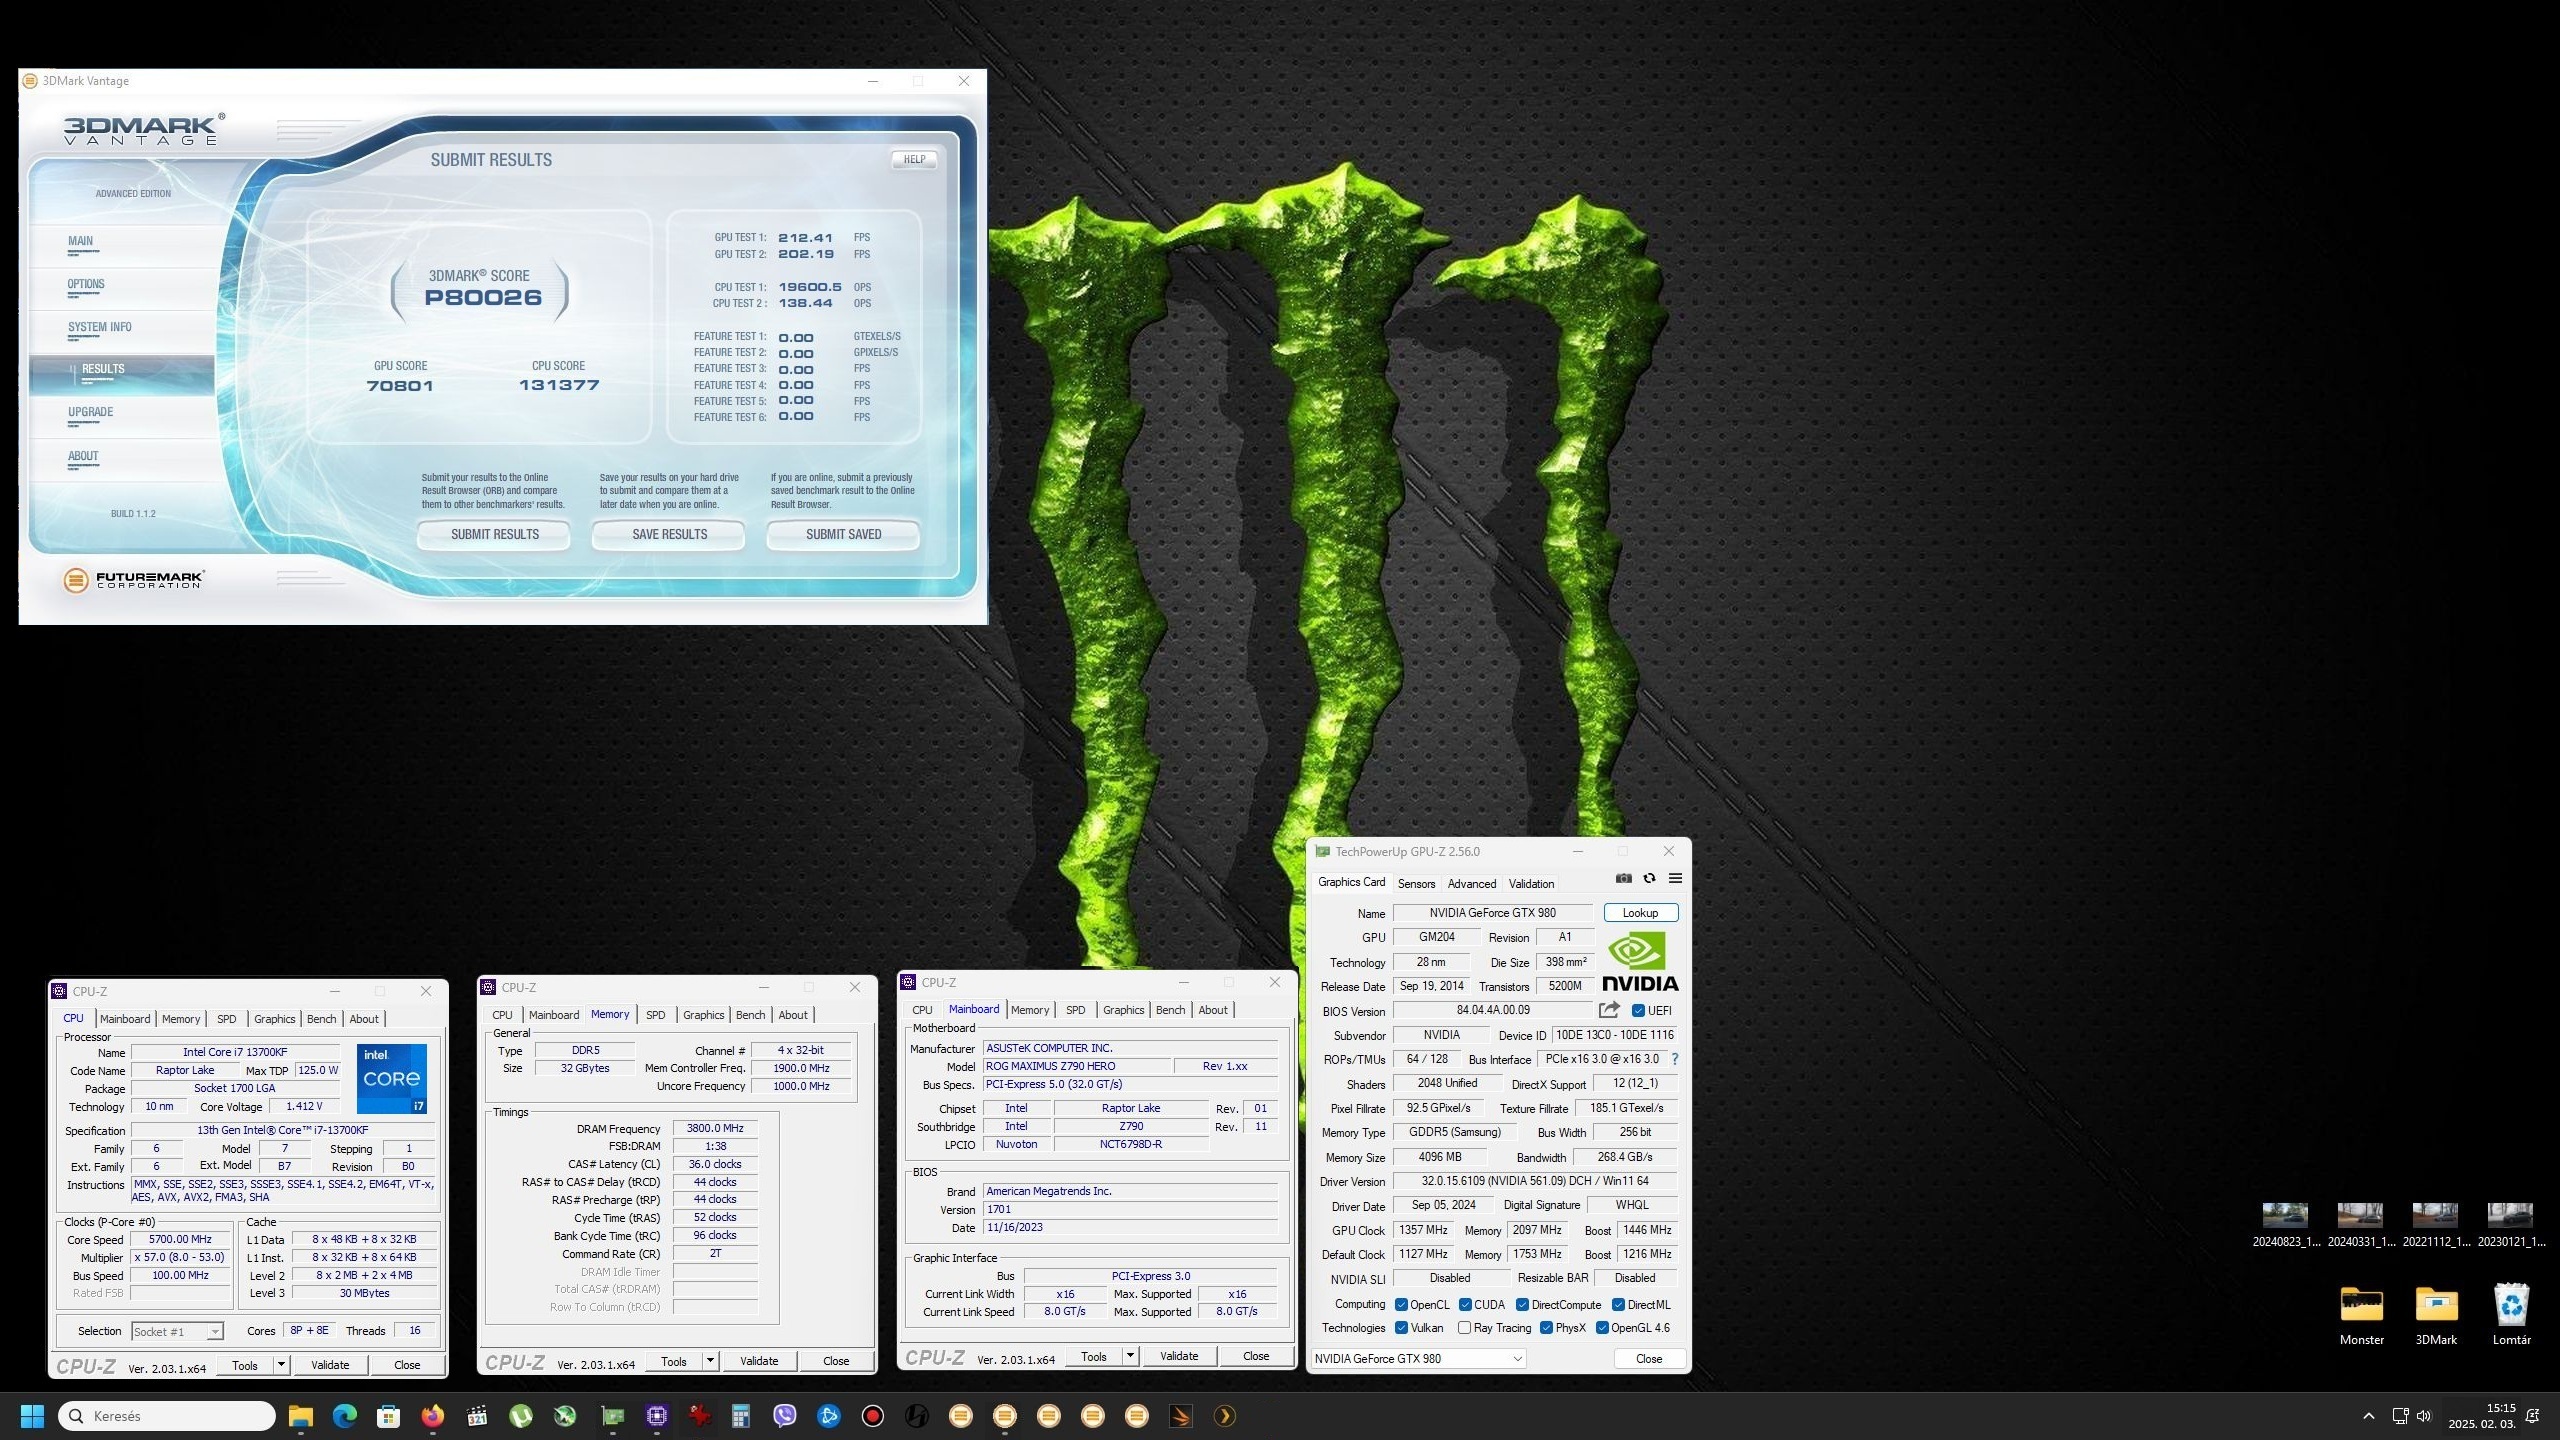
Task: Expand the NVIDIA GeForce GTX 980 dropdown
Action: tap(1517, 1359)
